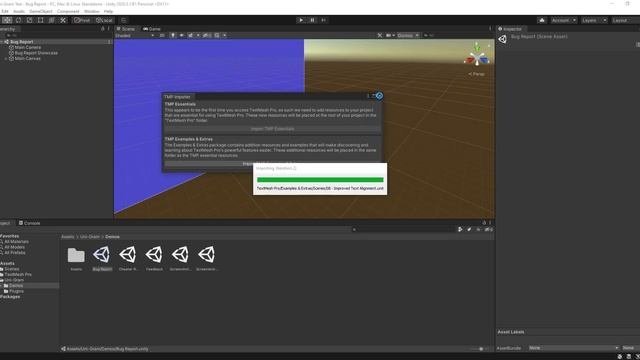Click the grid snapping toolbar icon
640x360 pixels.
pyautogui.click(x=124, y=20)
